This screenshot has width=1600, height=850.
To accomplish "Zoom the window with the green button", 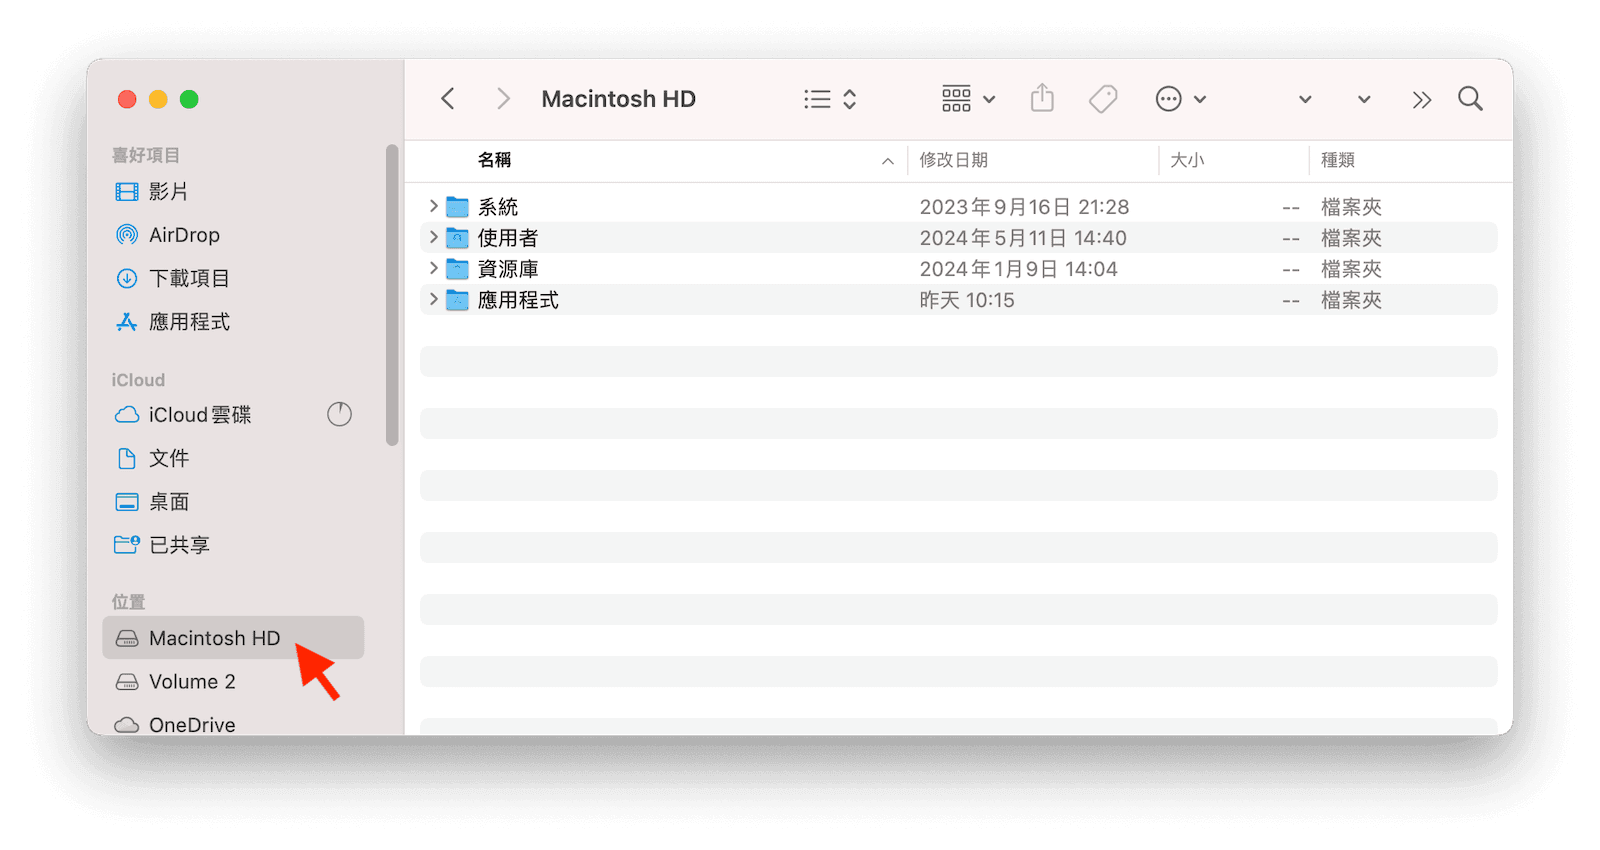I will pos(189,99).
